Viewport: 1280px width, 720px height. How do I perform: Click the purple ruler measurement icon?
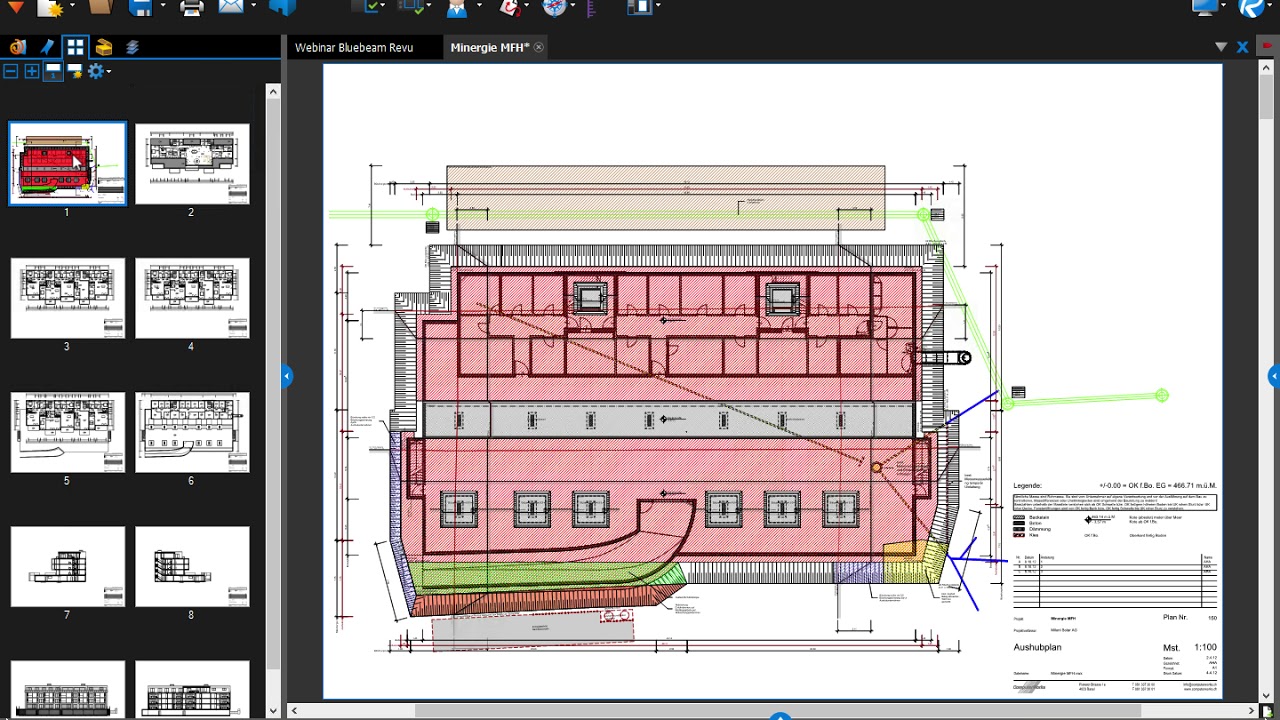tap(591, 8)
